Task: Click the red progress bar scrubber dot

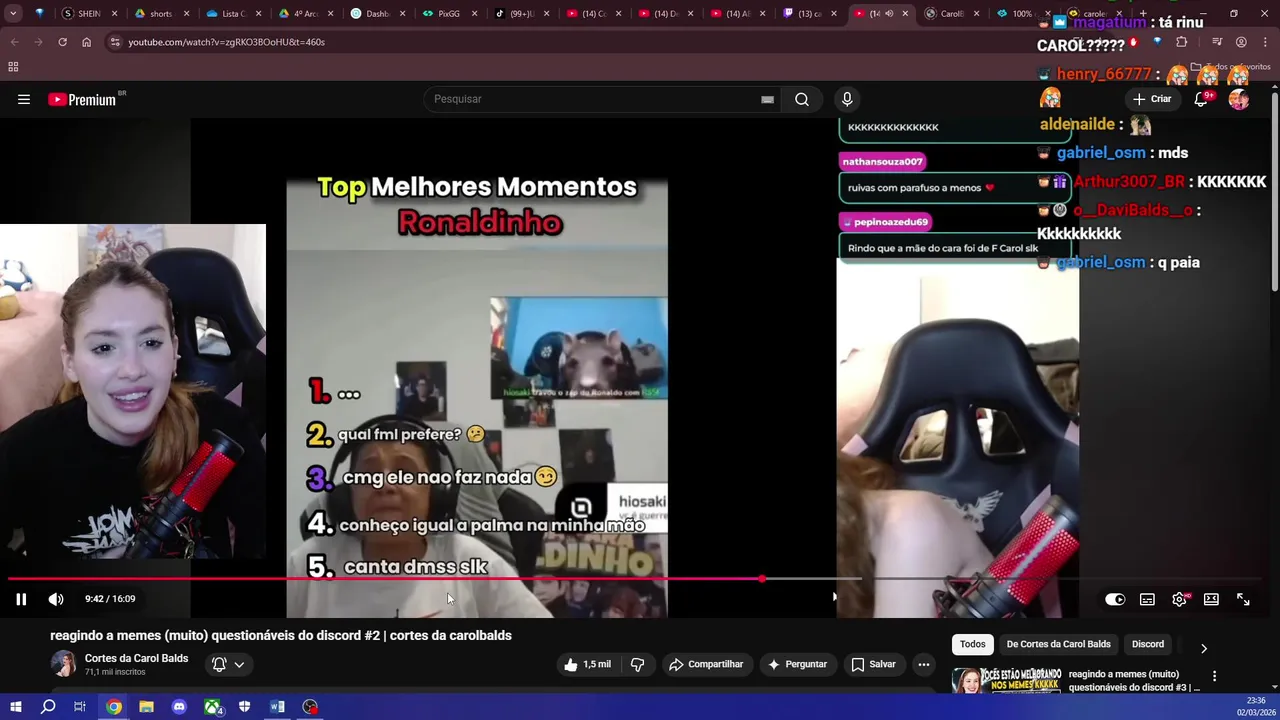Action: [762, 579]
